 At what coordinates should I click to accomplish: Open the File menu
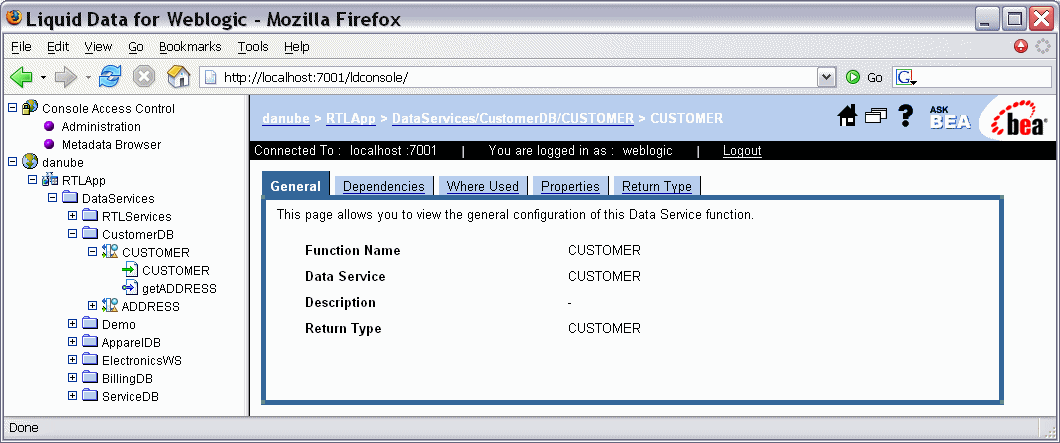coord(22,47)
